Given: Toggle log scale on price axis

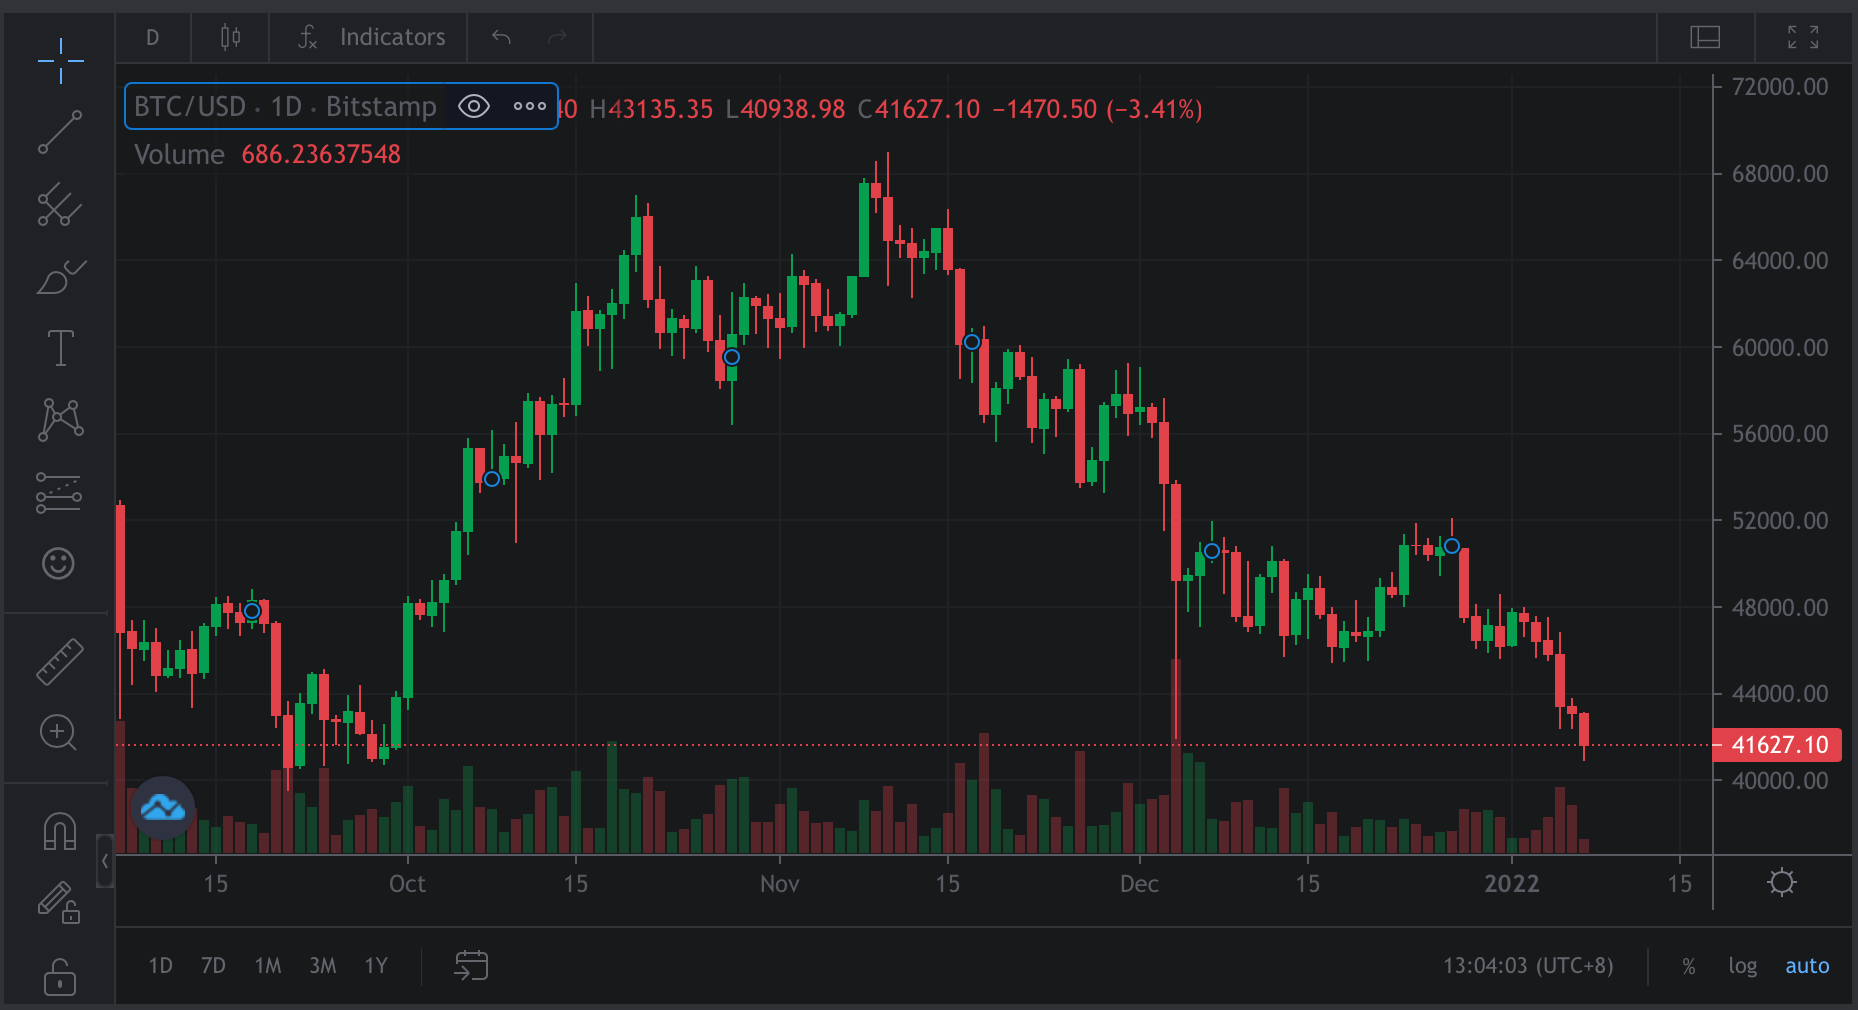Looking at the screenshot, I should (1742, 966).
